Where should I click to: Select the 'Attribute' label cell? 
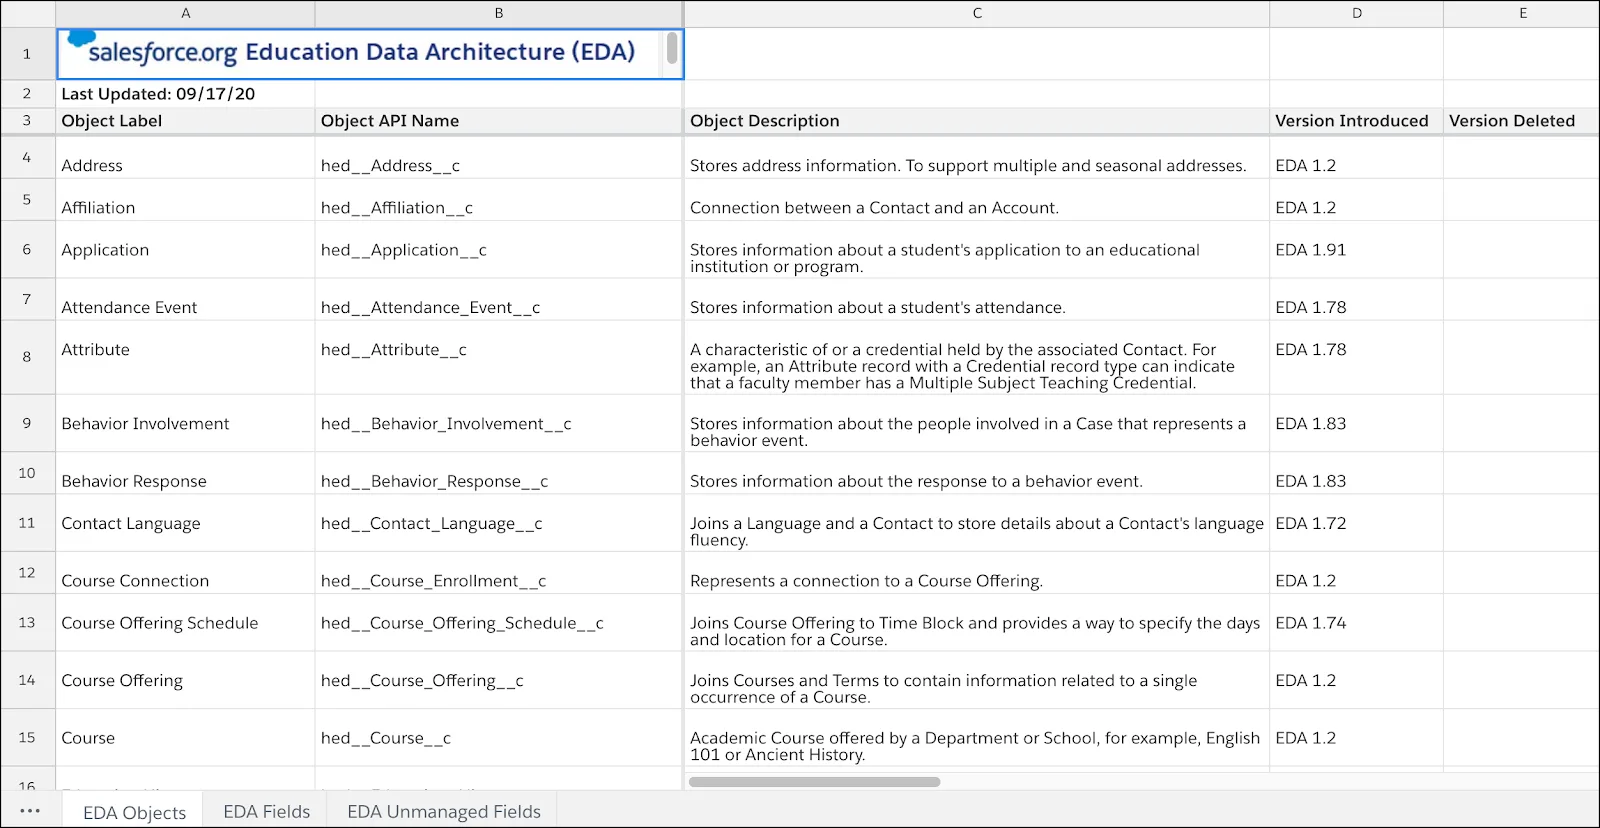185,358
